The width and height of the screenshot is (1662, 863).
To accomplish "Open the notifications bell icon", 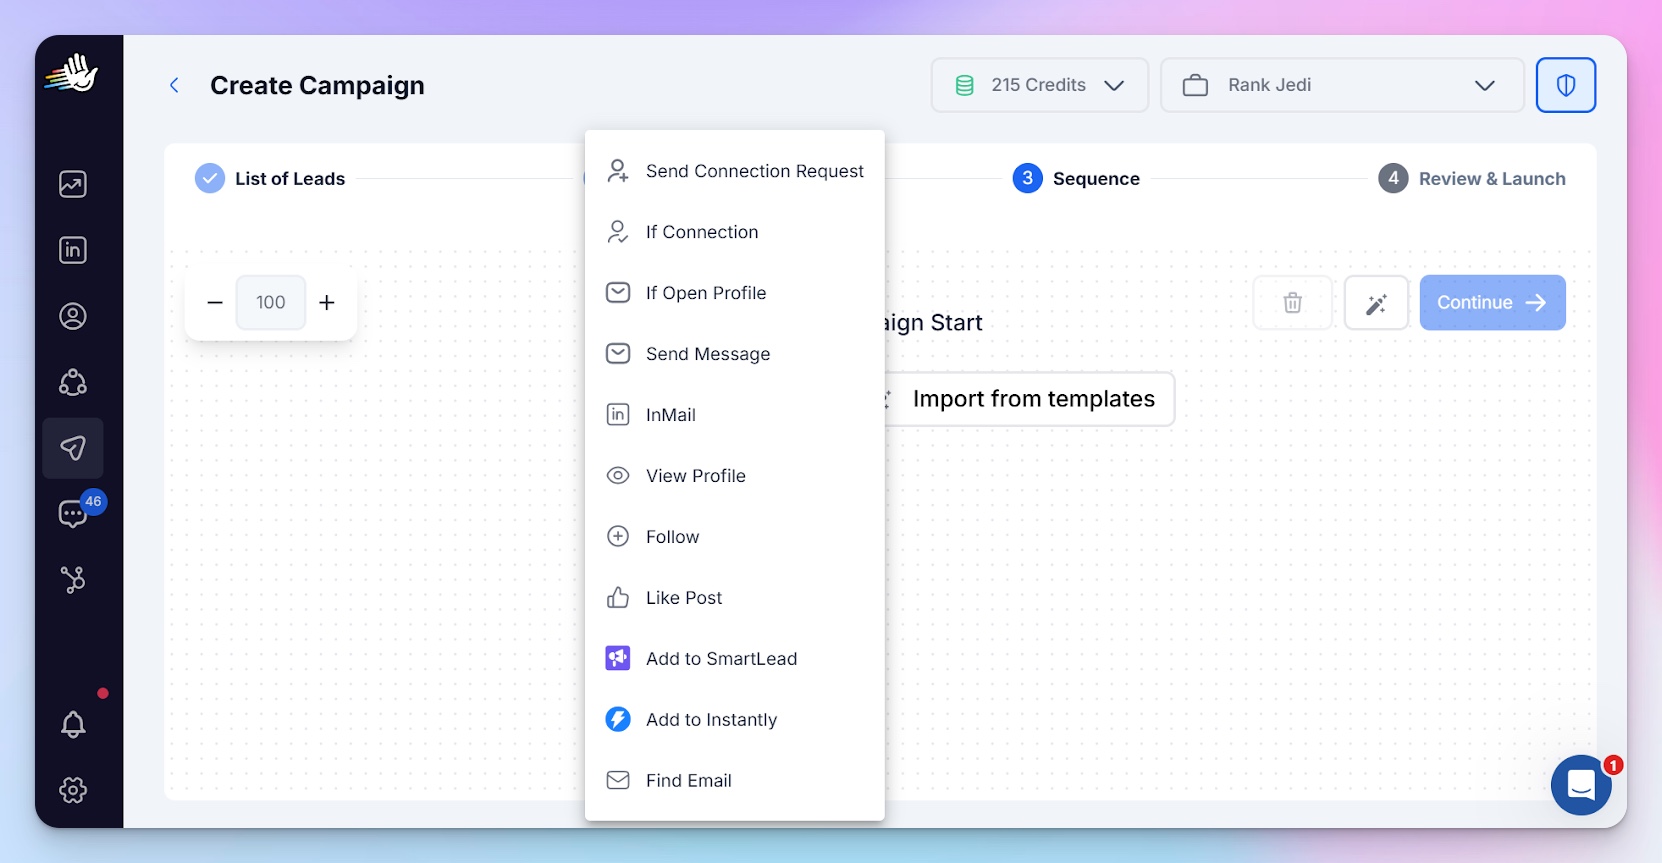I will [73, 724].
